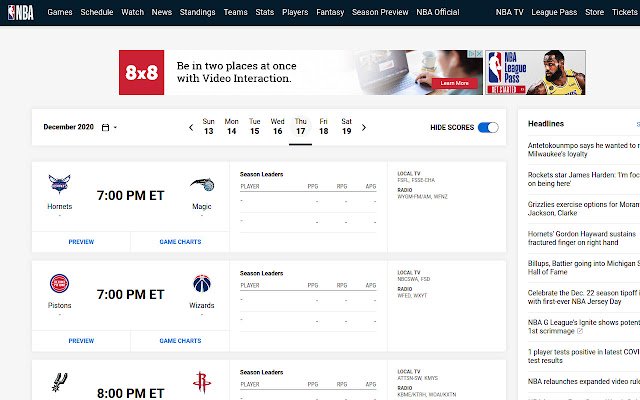Image resolution: width=640 pixels, height=400 pixels.
Task: Open the Schedule menu item
Action: click(x=97, y=12)
